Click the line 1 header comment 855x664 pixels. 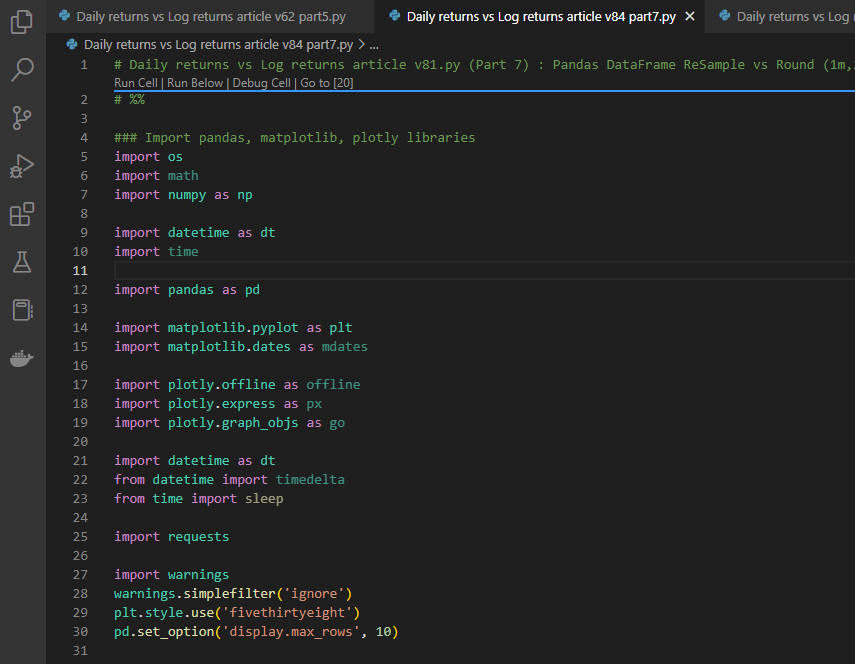[484, 64]
